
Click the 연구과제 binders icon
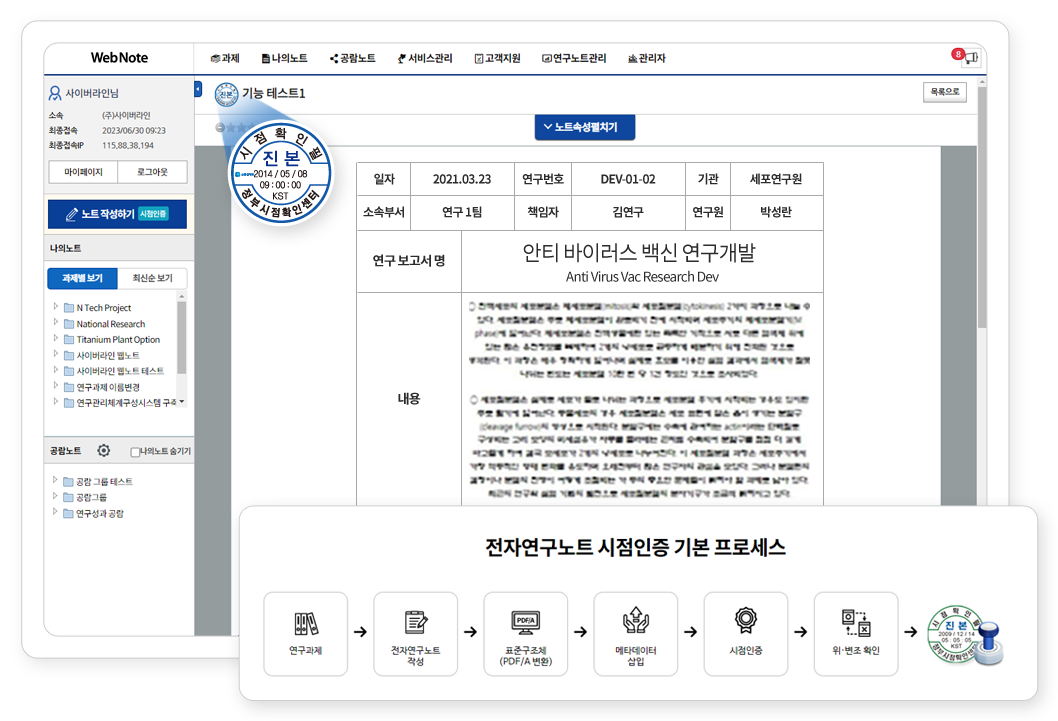tap(305, 623)
